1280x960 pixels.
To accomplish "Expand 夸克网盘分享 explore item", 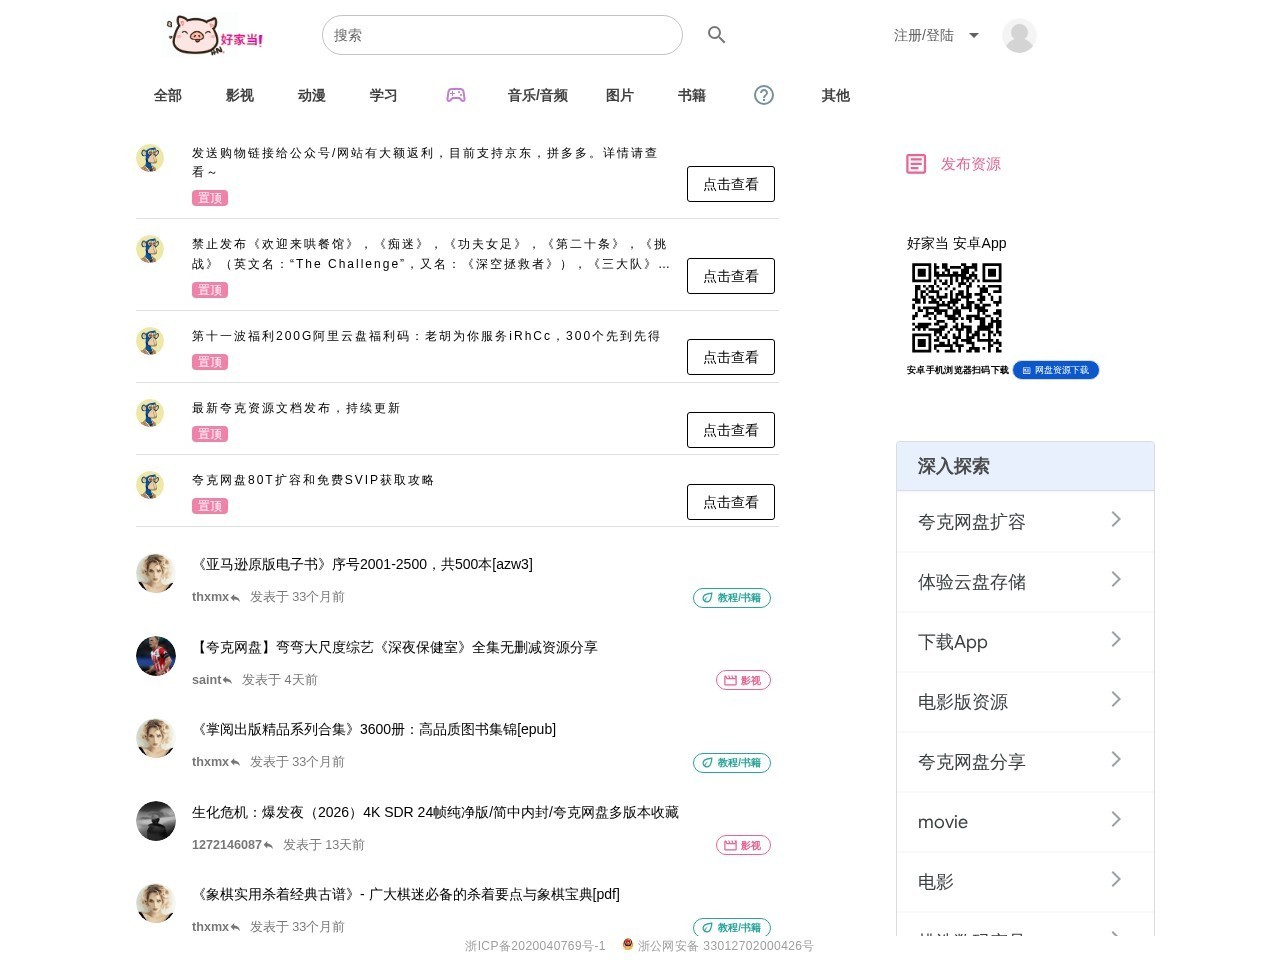I will click(x=1025, y=761).
